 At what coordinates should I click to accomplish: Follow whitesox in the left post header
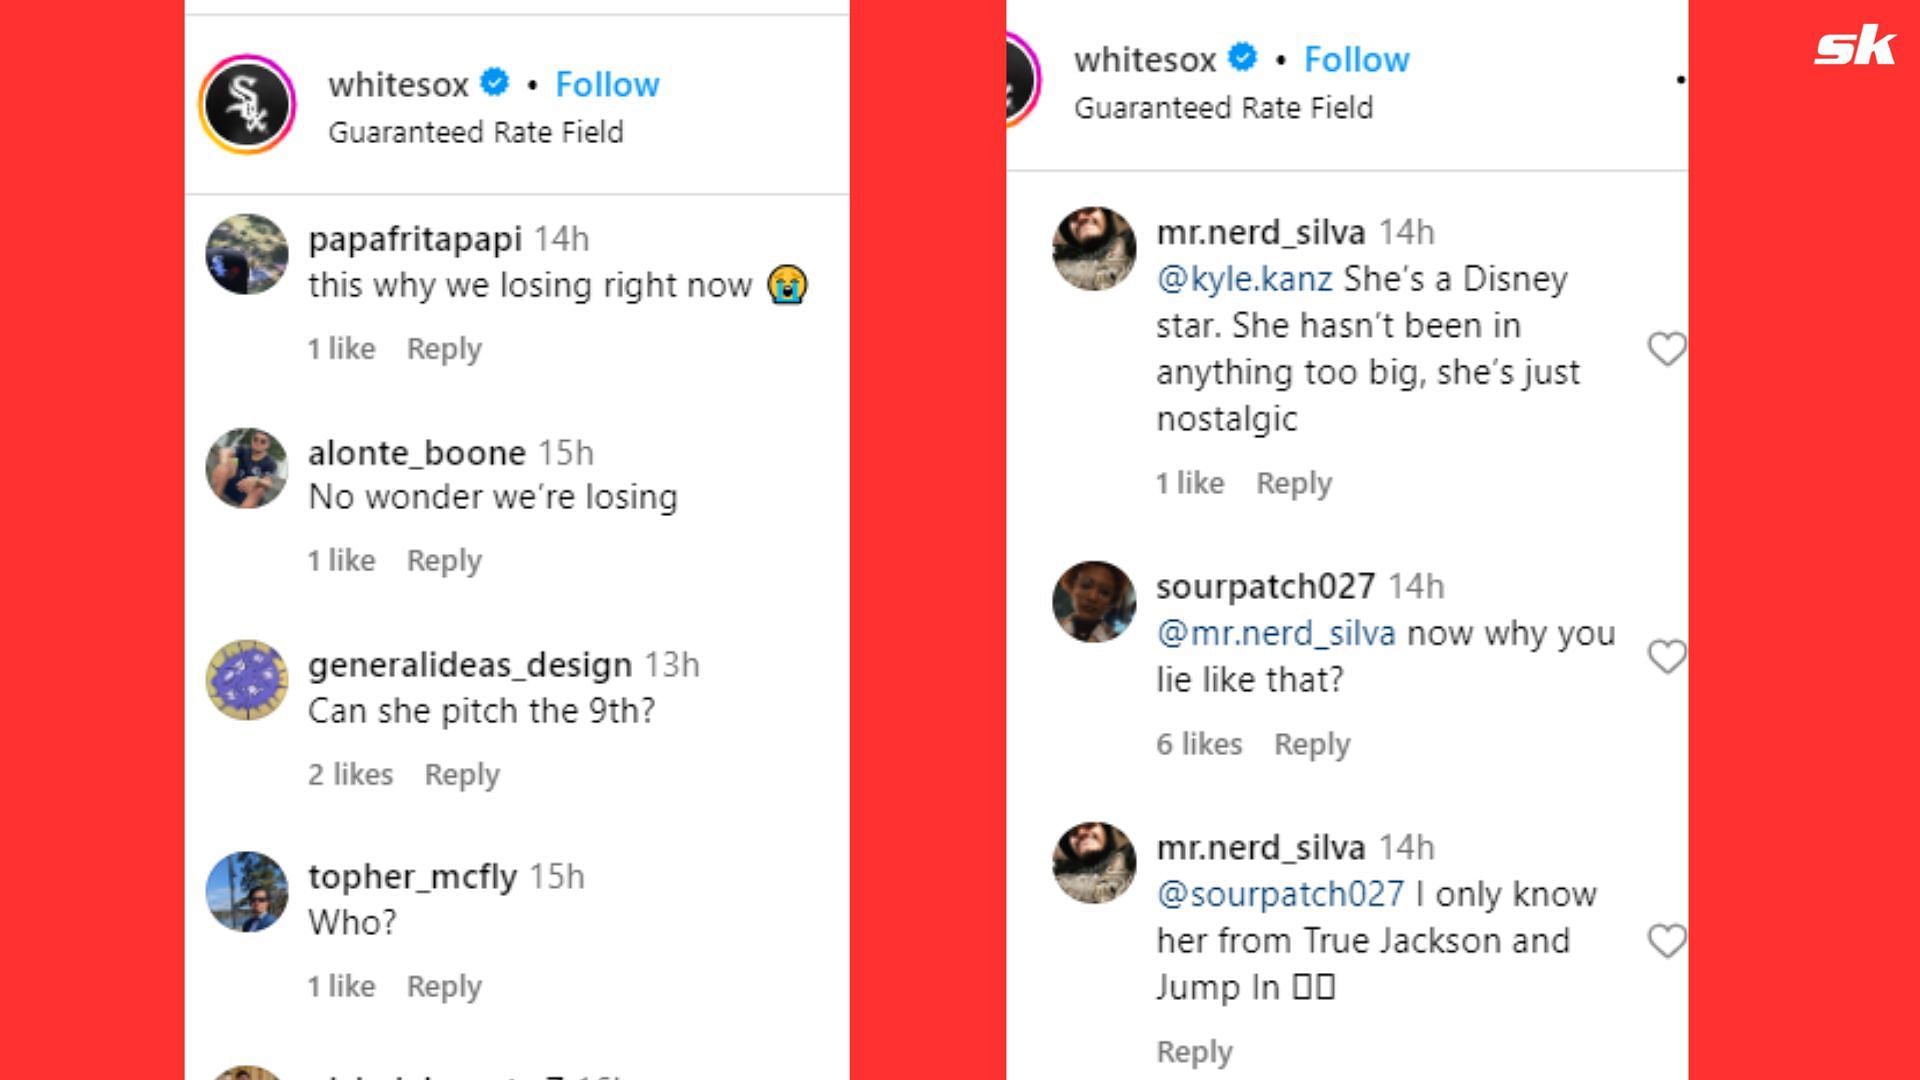607,85
